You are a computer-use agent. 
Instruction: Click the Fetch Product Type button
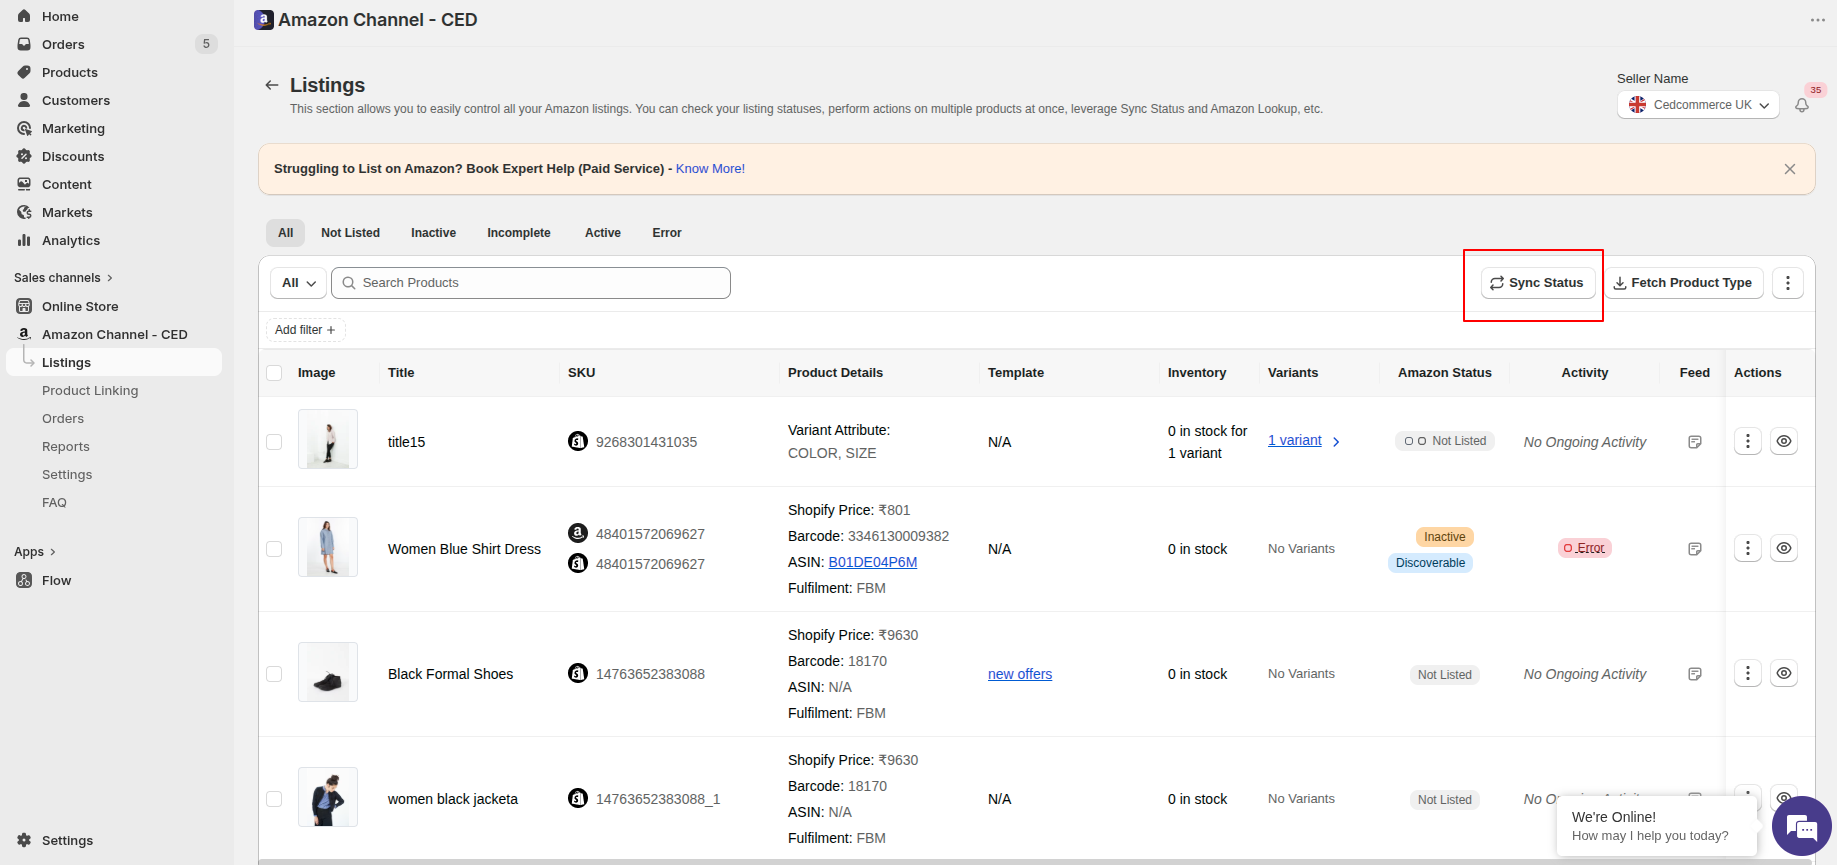coord(1684,283)
